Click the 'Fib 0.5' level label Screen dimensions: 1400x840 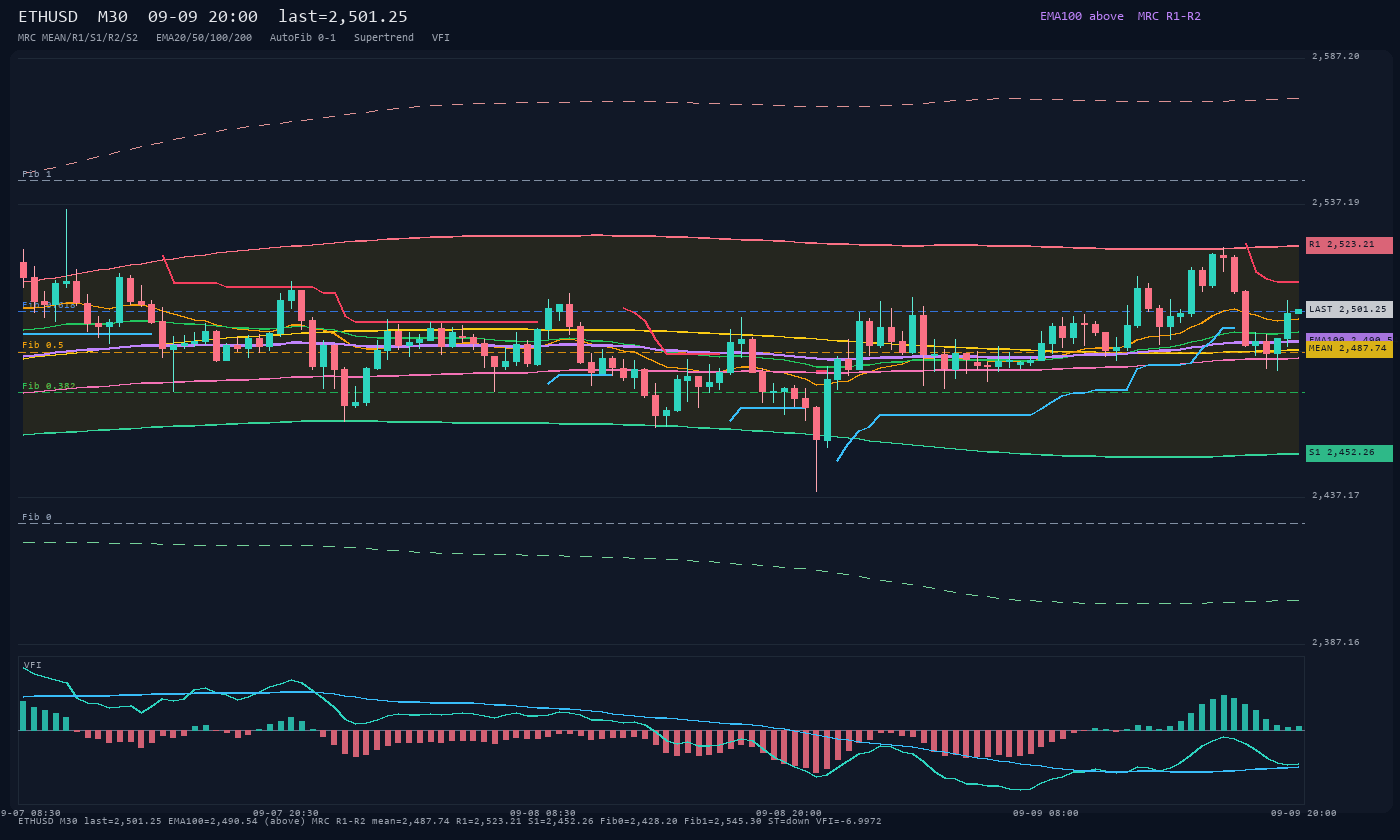(43, 345)
